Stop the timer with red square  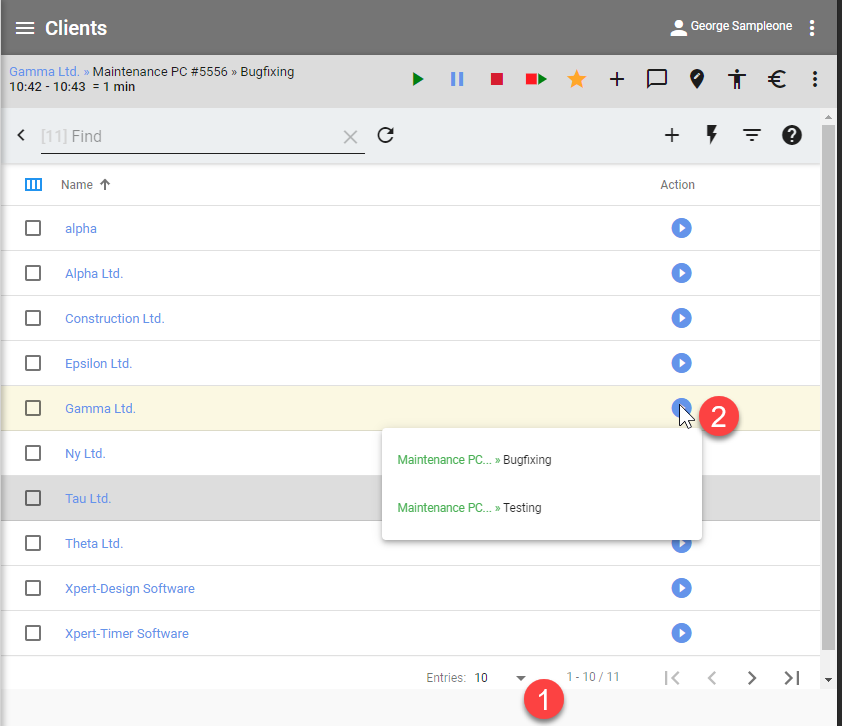[x=497, y=79]
